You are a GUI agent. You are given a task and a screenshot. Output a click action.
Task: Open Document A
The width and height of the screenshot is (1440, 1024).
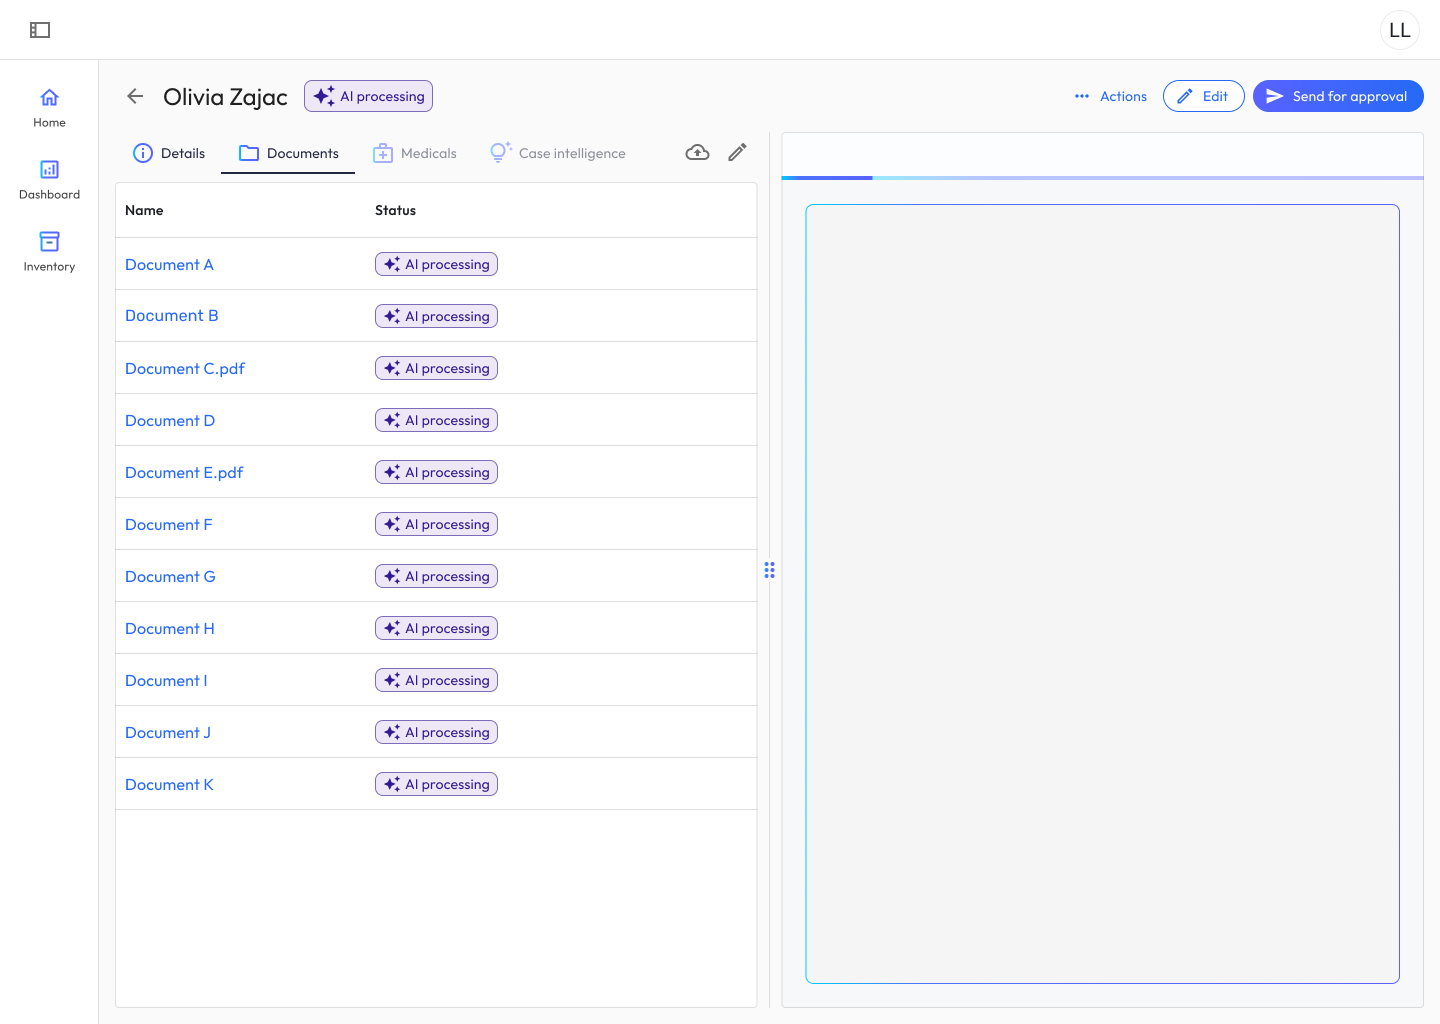pyautogui.click(x=169, y=264)
